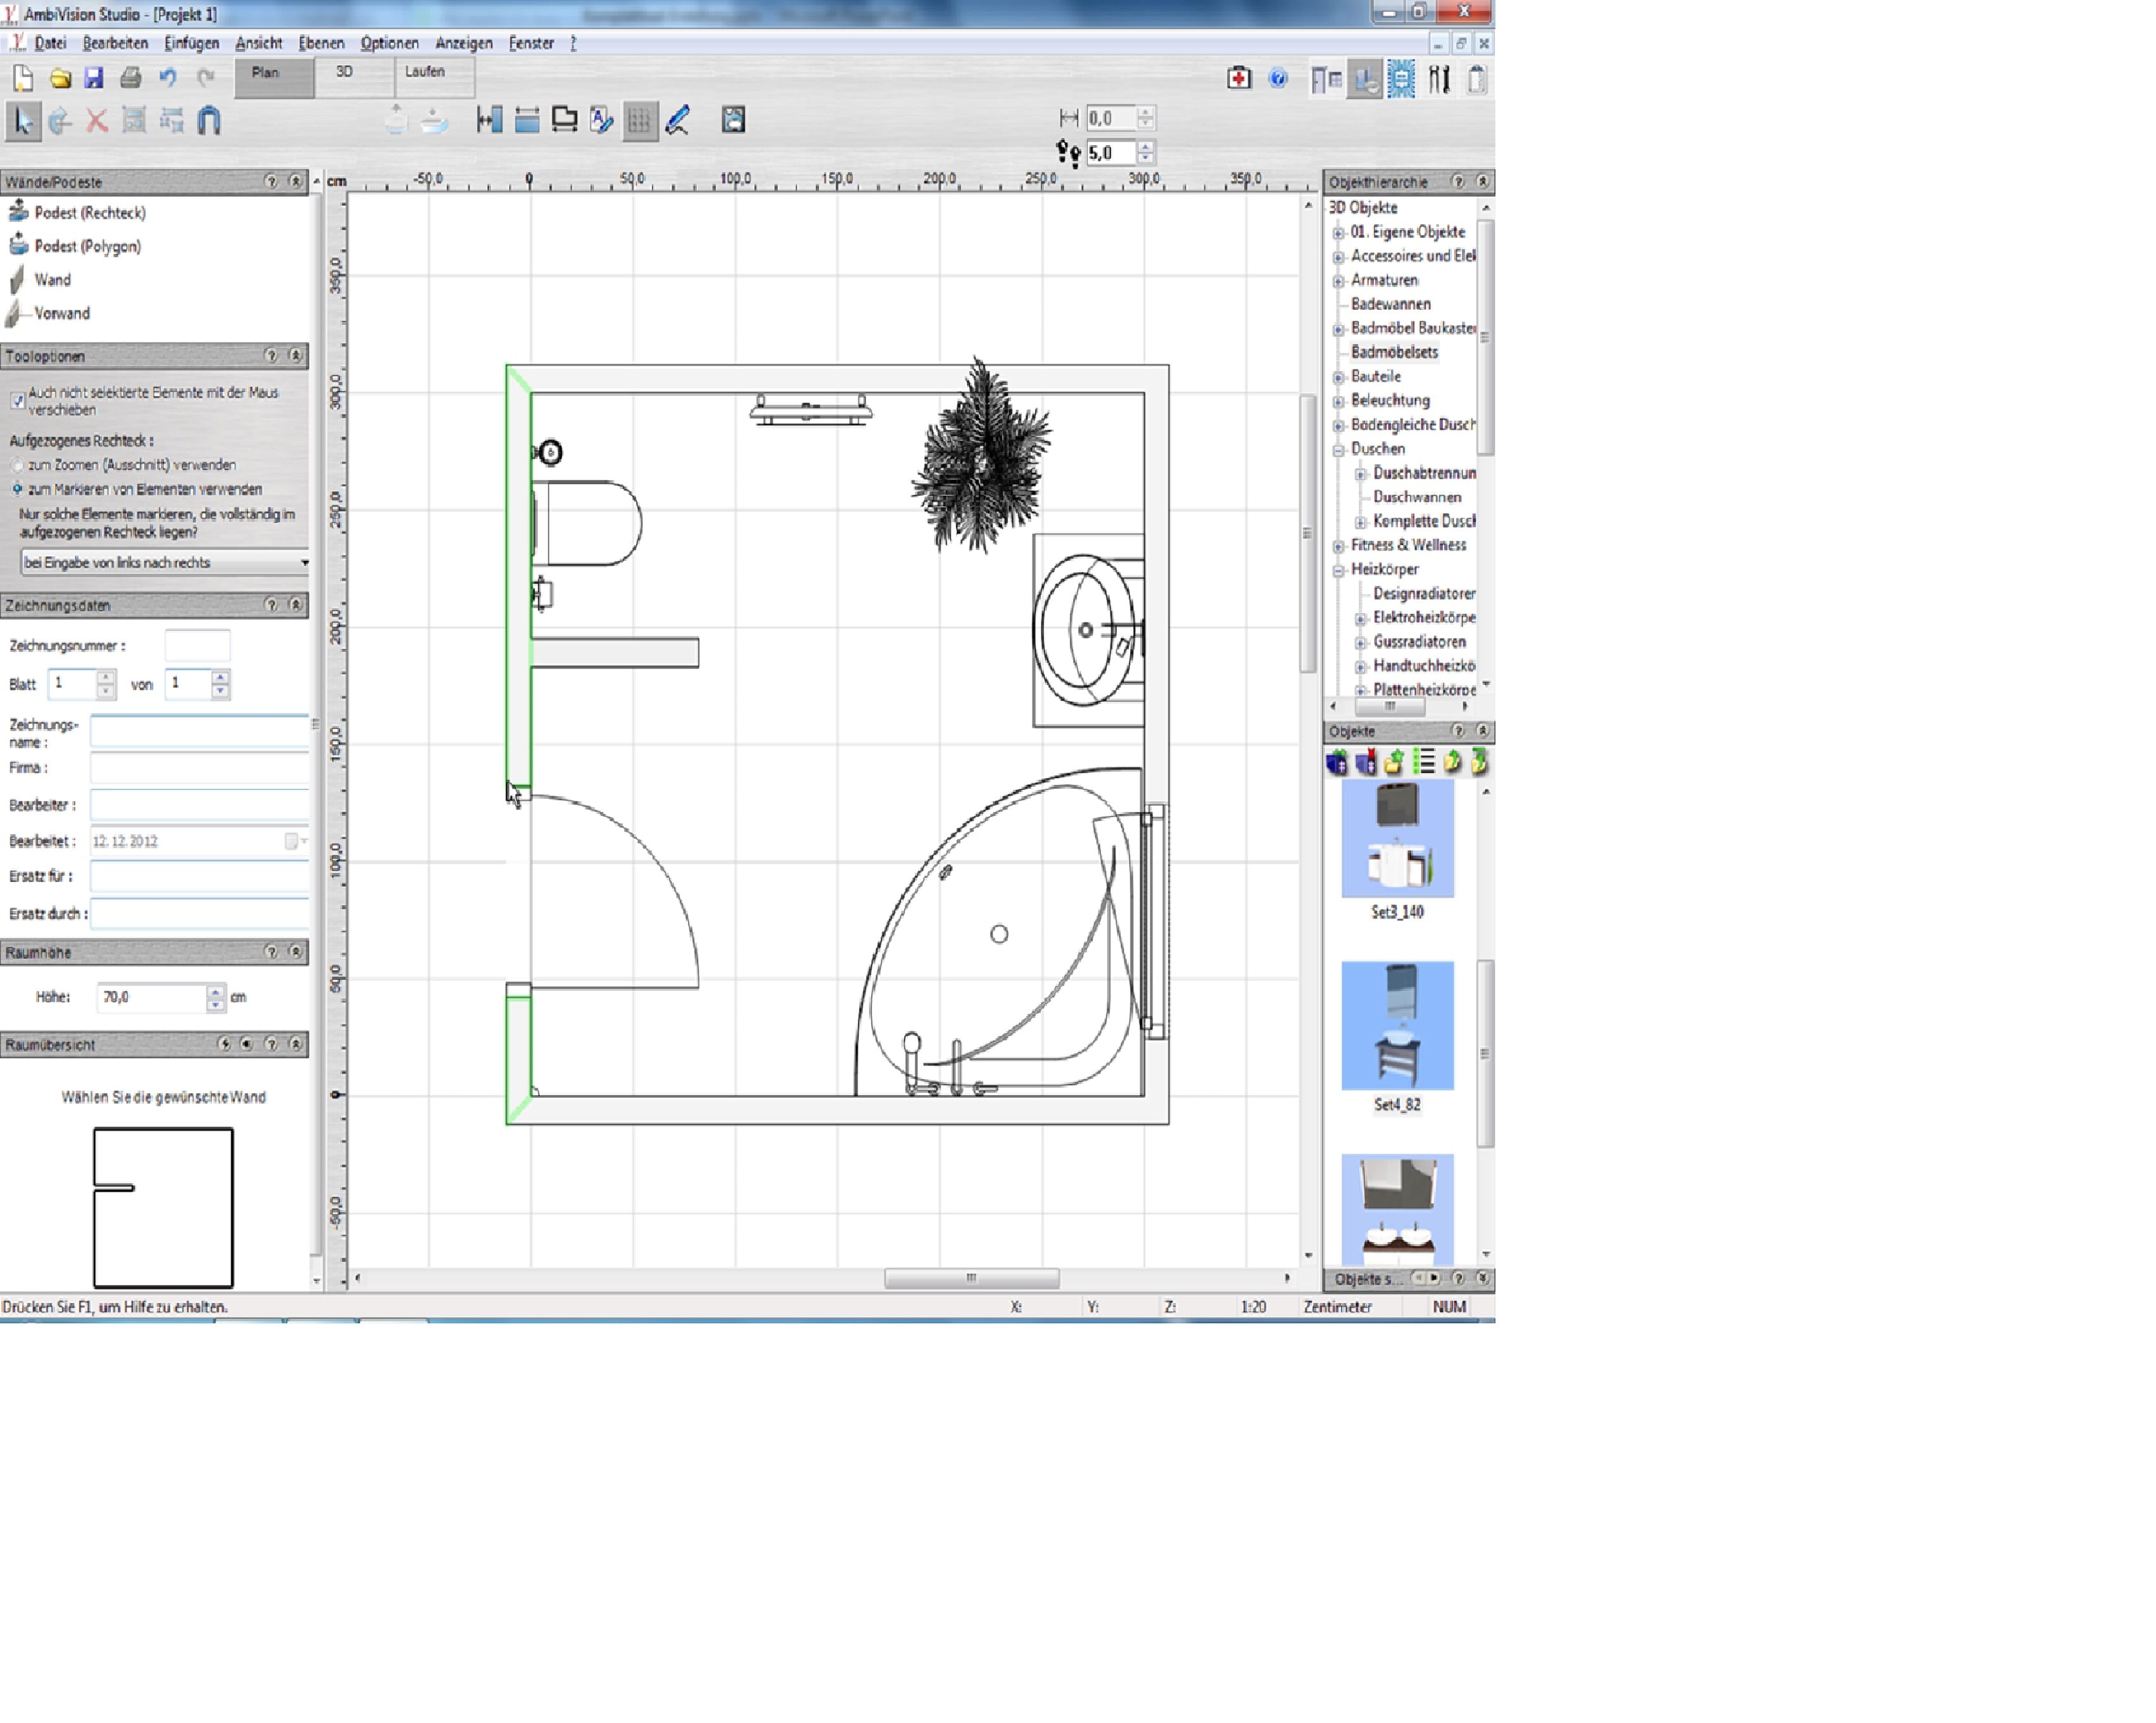Click the vertical scrollbar thumb of the plan
Image resolution: width=2156 pixels, height=1723 pixels.
[x=1307, y=533]
